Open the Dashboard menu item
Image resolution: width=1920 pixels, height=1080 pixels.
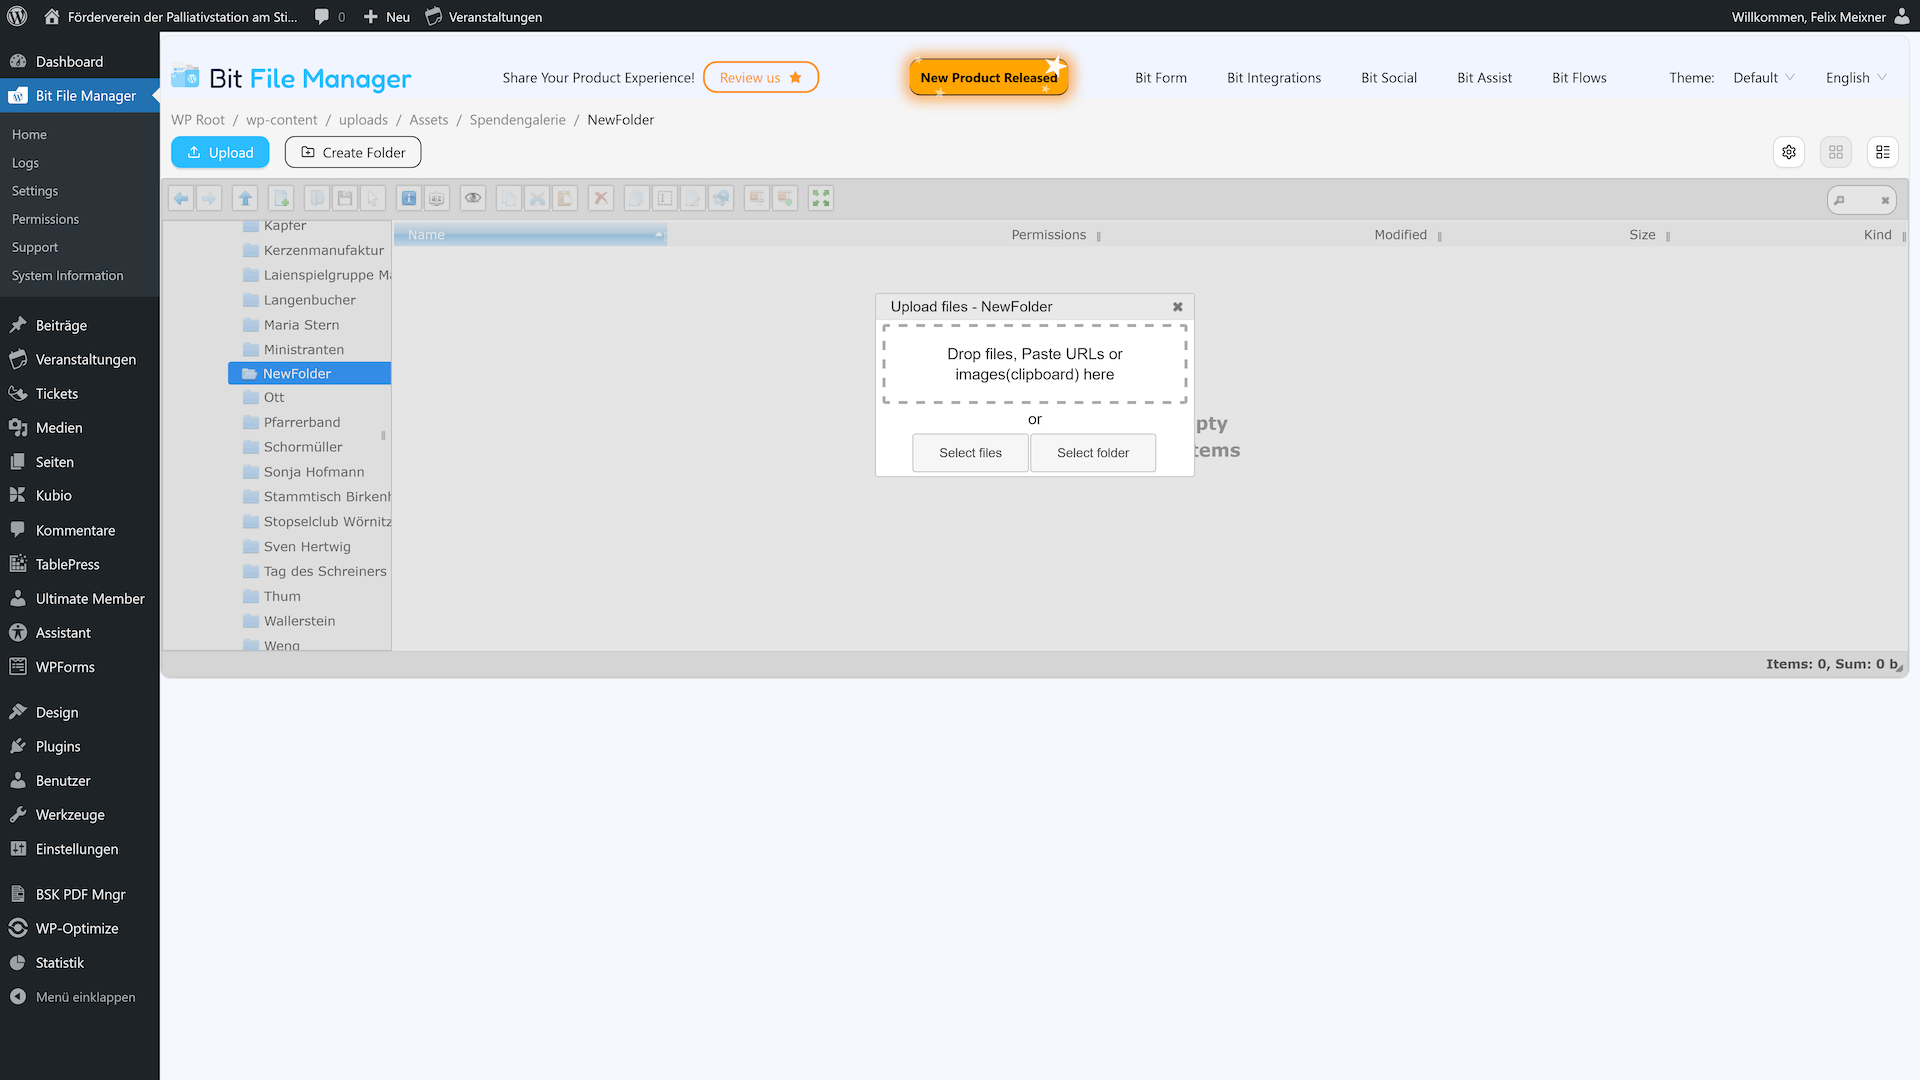[79, 61]
